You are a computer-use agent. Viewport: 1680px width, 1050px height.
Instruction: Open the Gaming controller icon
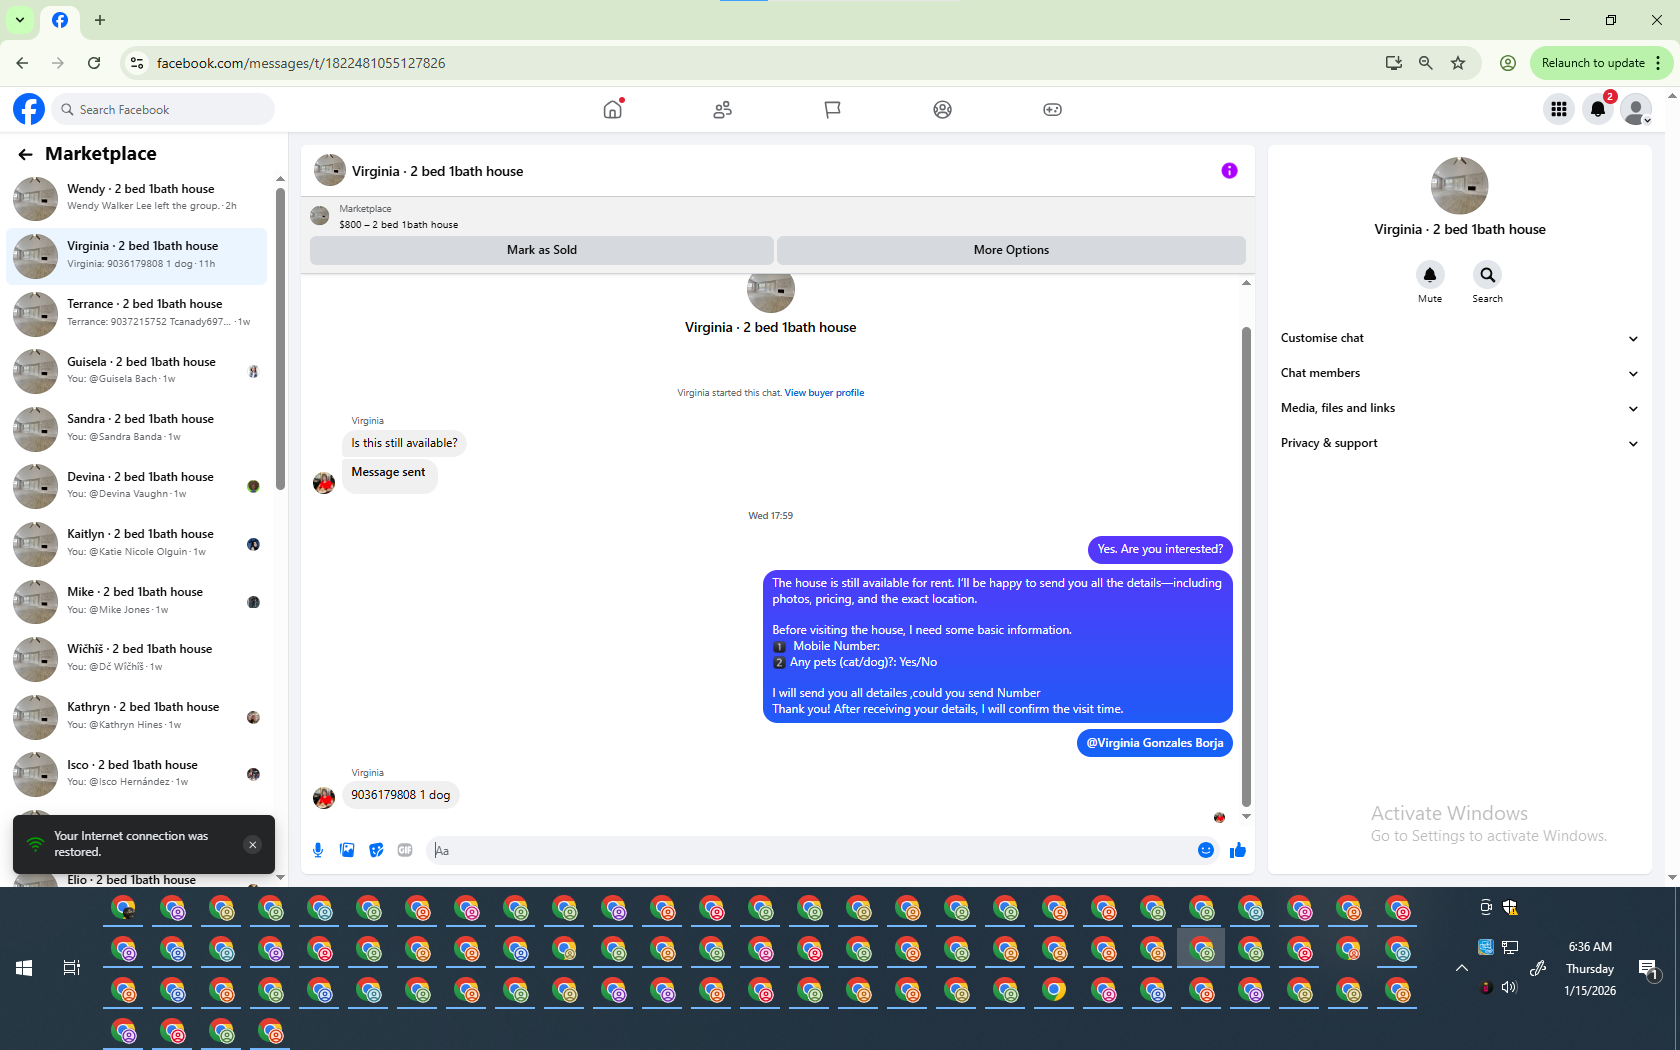tap(1052, 110)
